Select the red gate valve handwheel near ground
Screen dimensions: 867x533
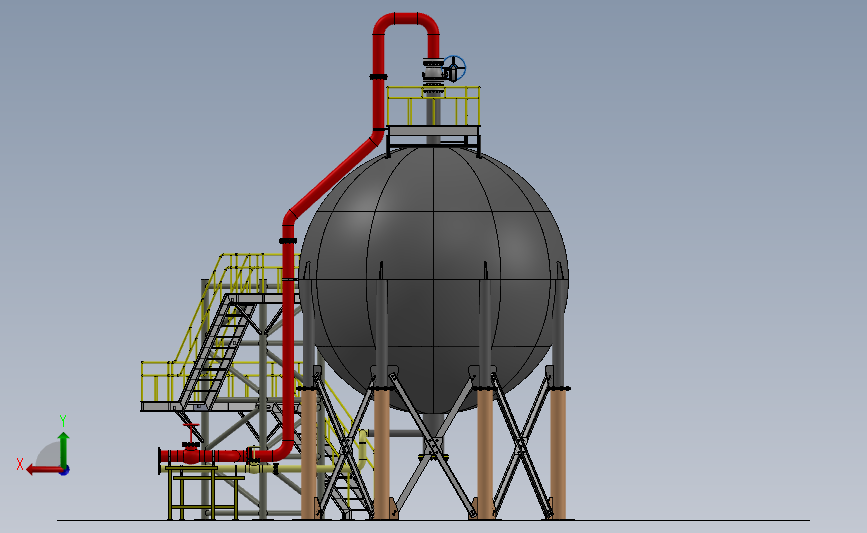click(x=191, y=432)
